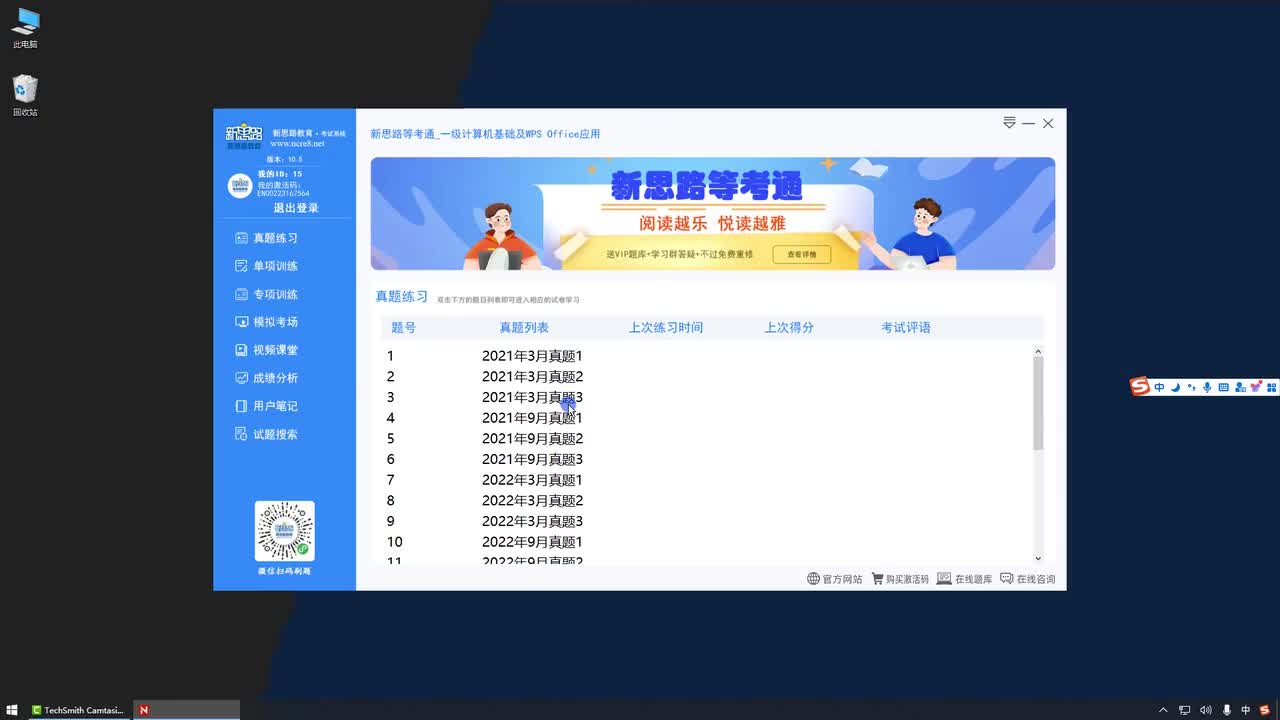Select 2021年9月真题2 in the list

pyautogui.click(x=532, y=439)
